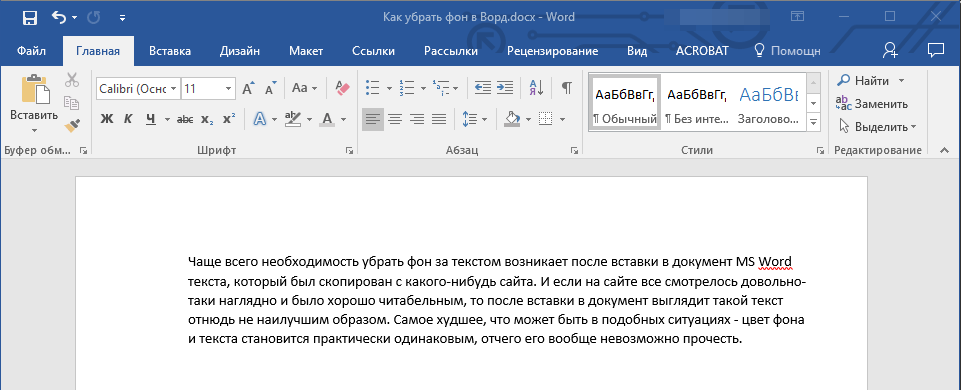This screenshot has height=390, width=961.
Task: Open the Рецензирование ribbon tab
Action: tap(553, 52)
